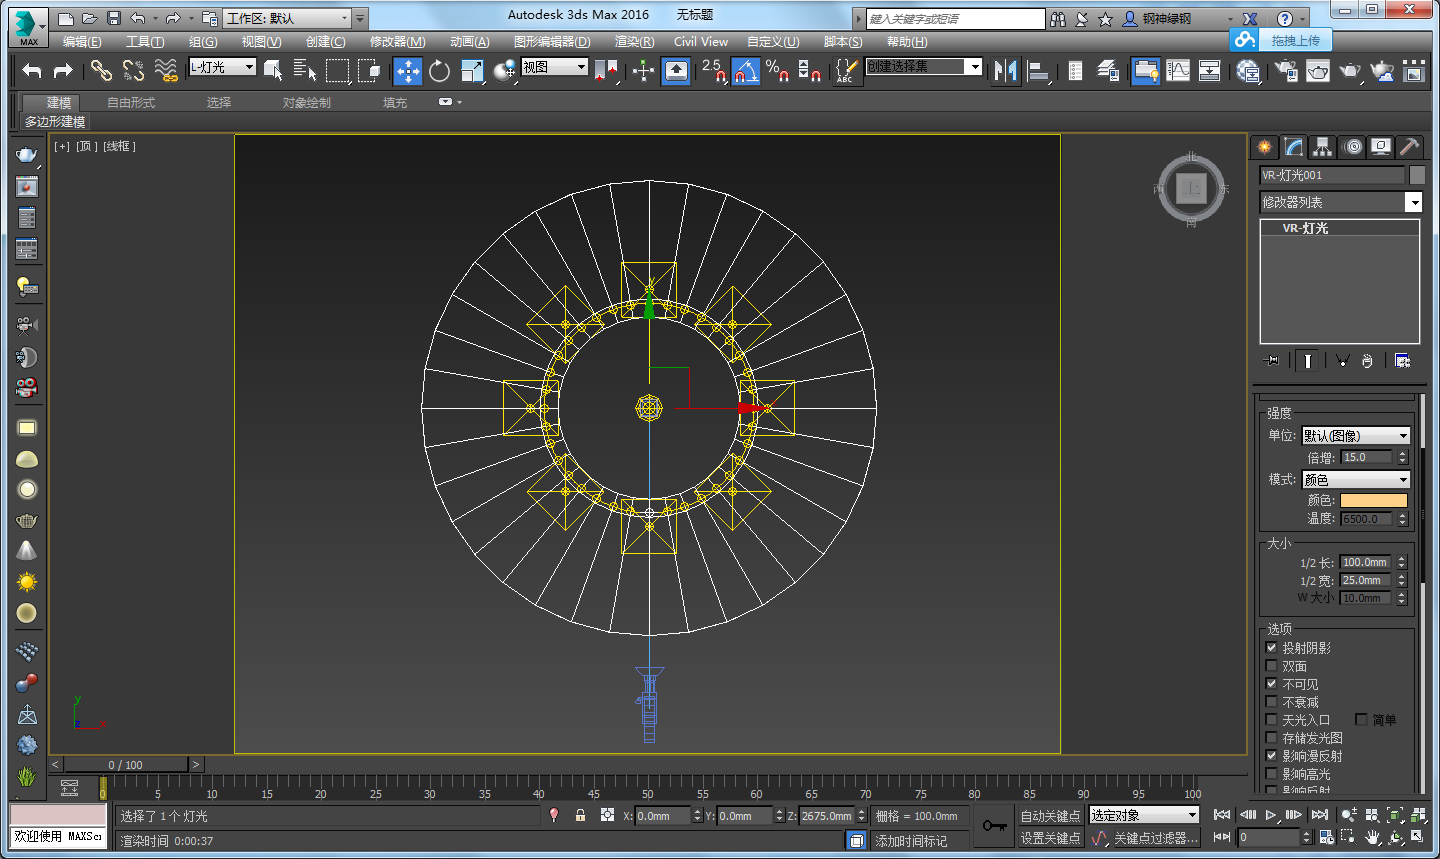Open the L-灯光 selection filter dropdown
The width and height of the screenshot is (1440, 859).
click(223, 67)
